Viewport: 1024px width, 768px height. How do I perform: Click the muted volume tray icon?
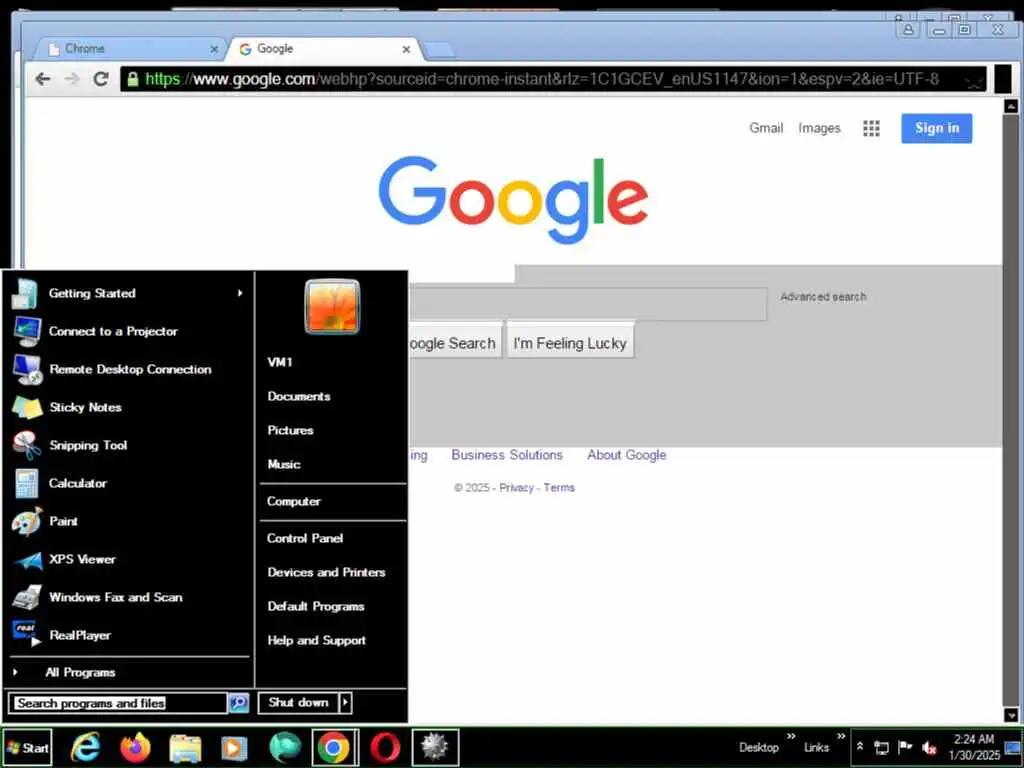pos(929,748)
